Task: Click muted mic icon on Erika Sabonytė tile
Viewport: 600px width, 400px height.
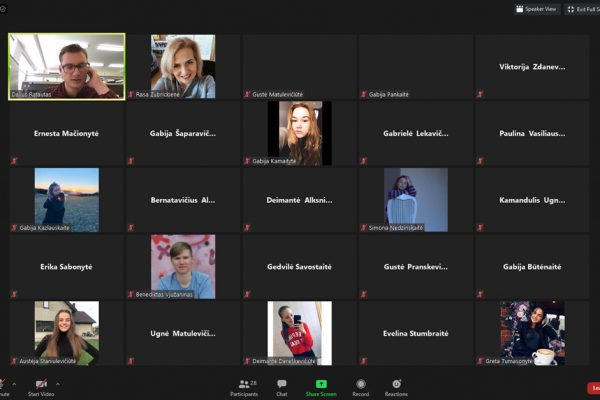Action: [14, 294]
